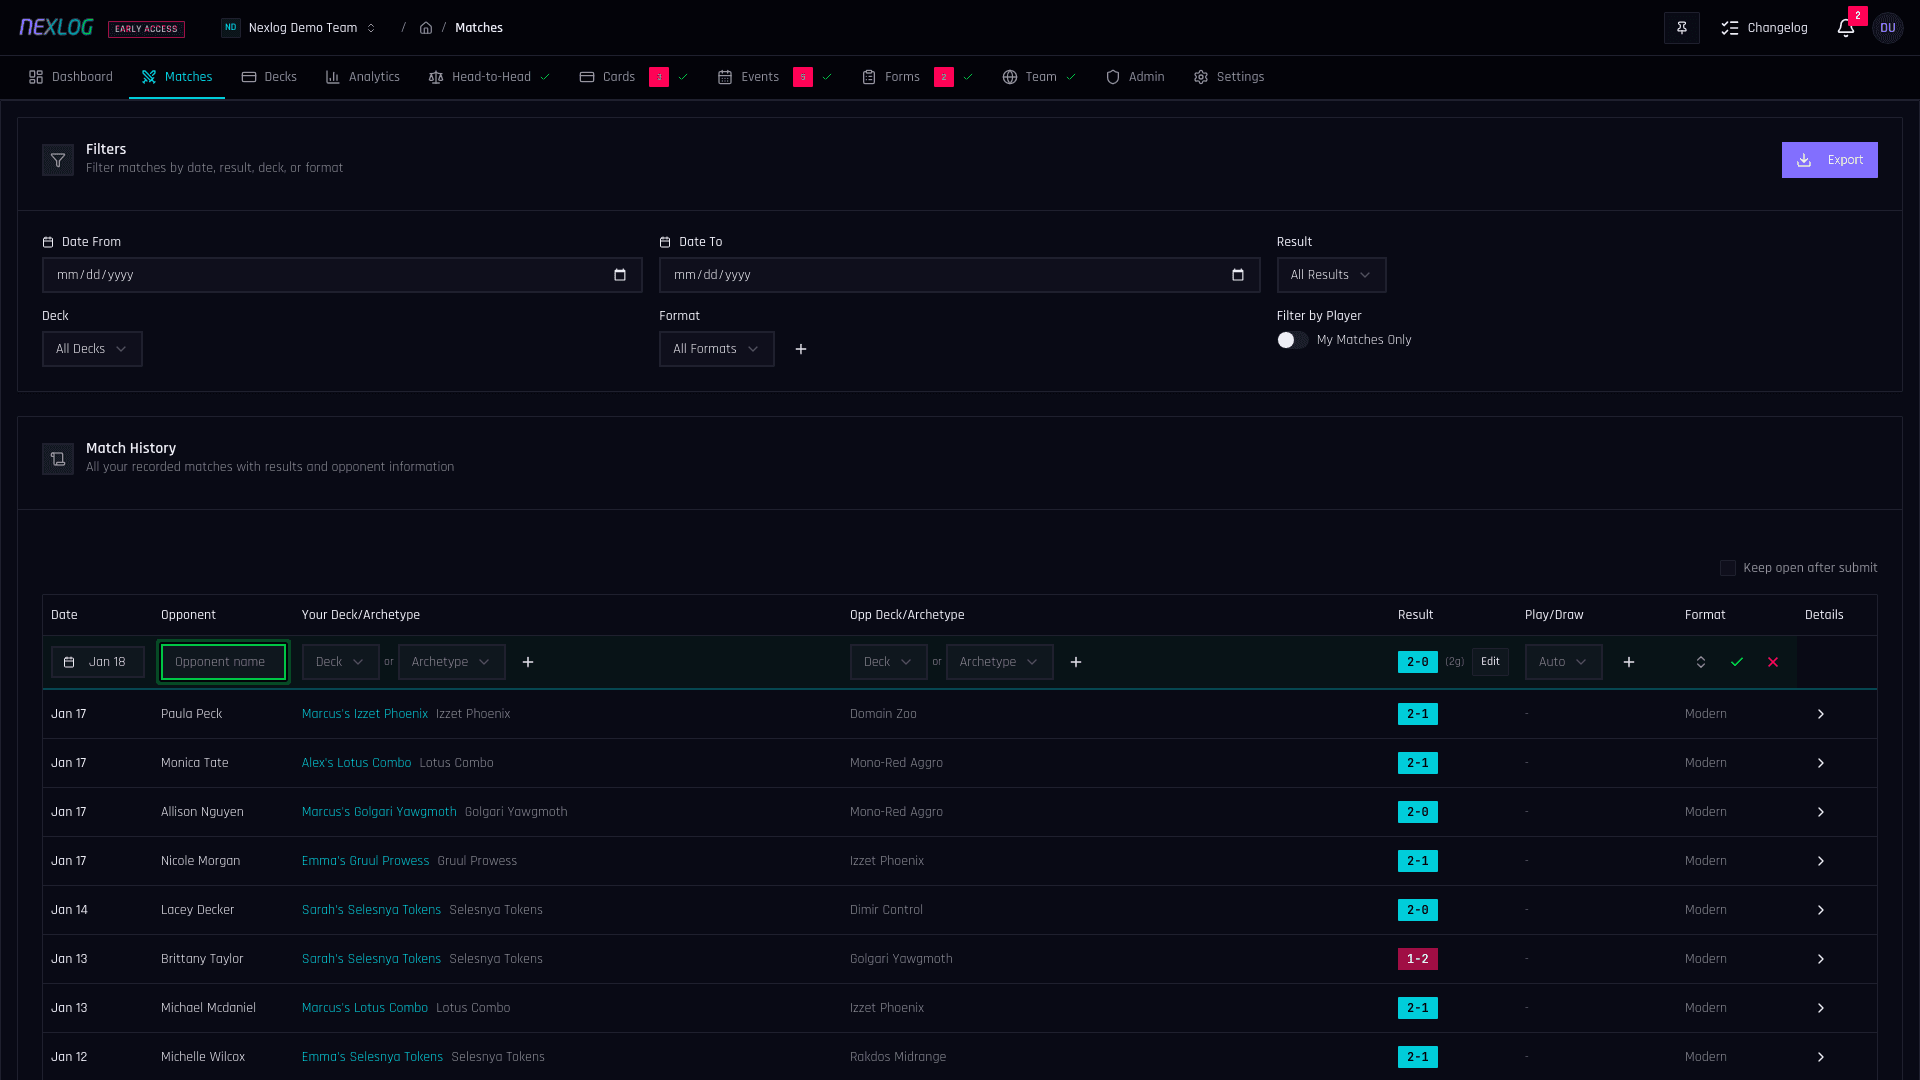Image resolution: width=1920 pixels, height=1080 pixels.
Task: Go to Dashboard tab
Action: click(71, 77)
